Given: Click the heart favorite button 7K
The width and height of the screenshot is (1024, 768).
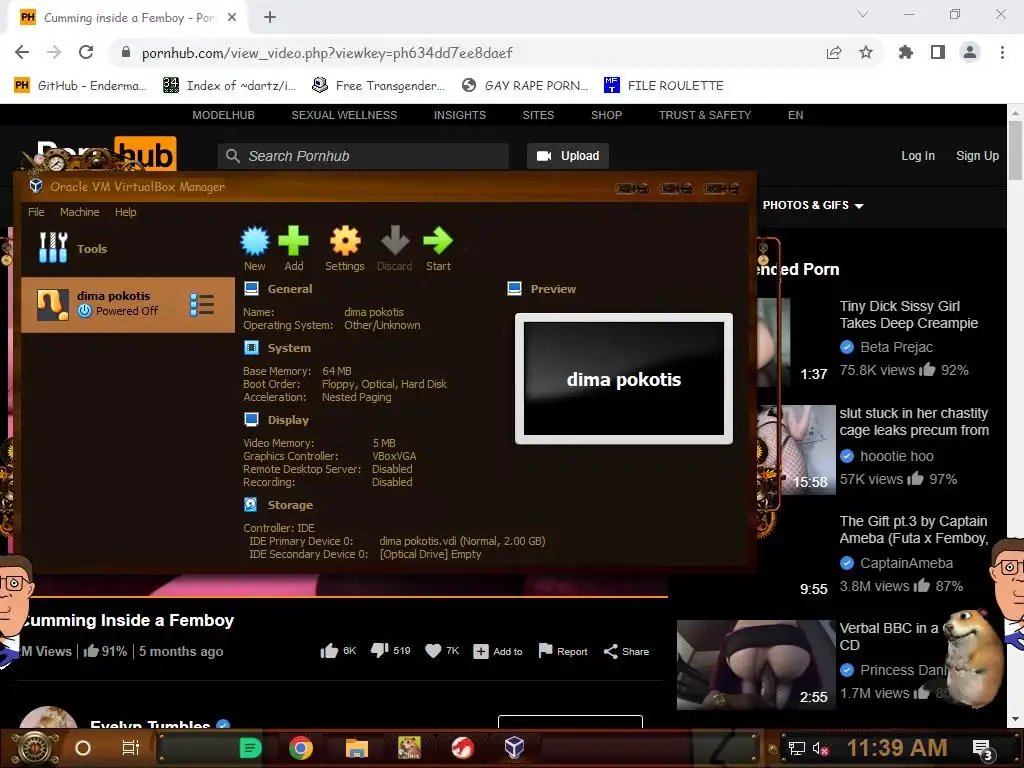Looking at the screenshot, I should point(442,650).
